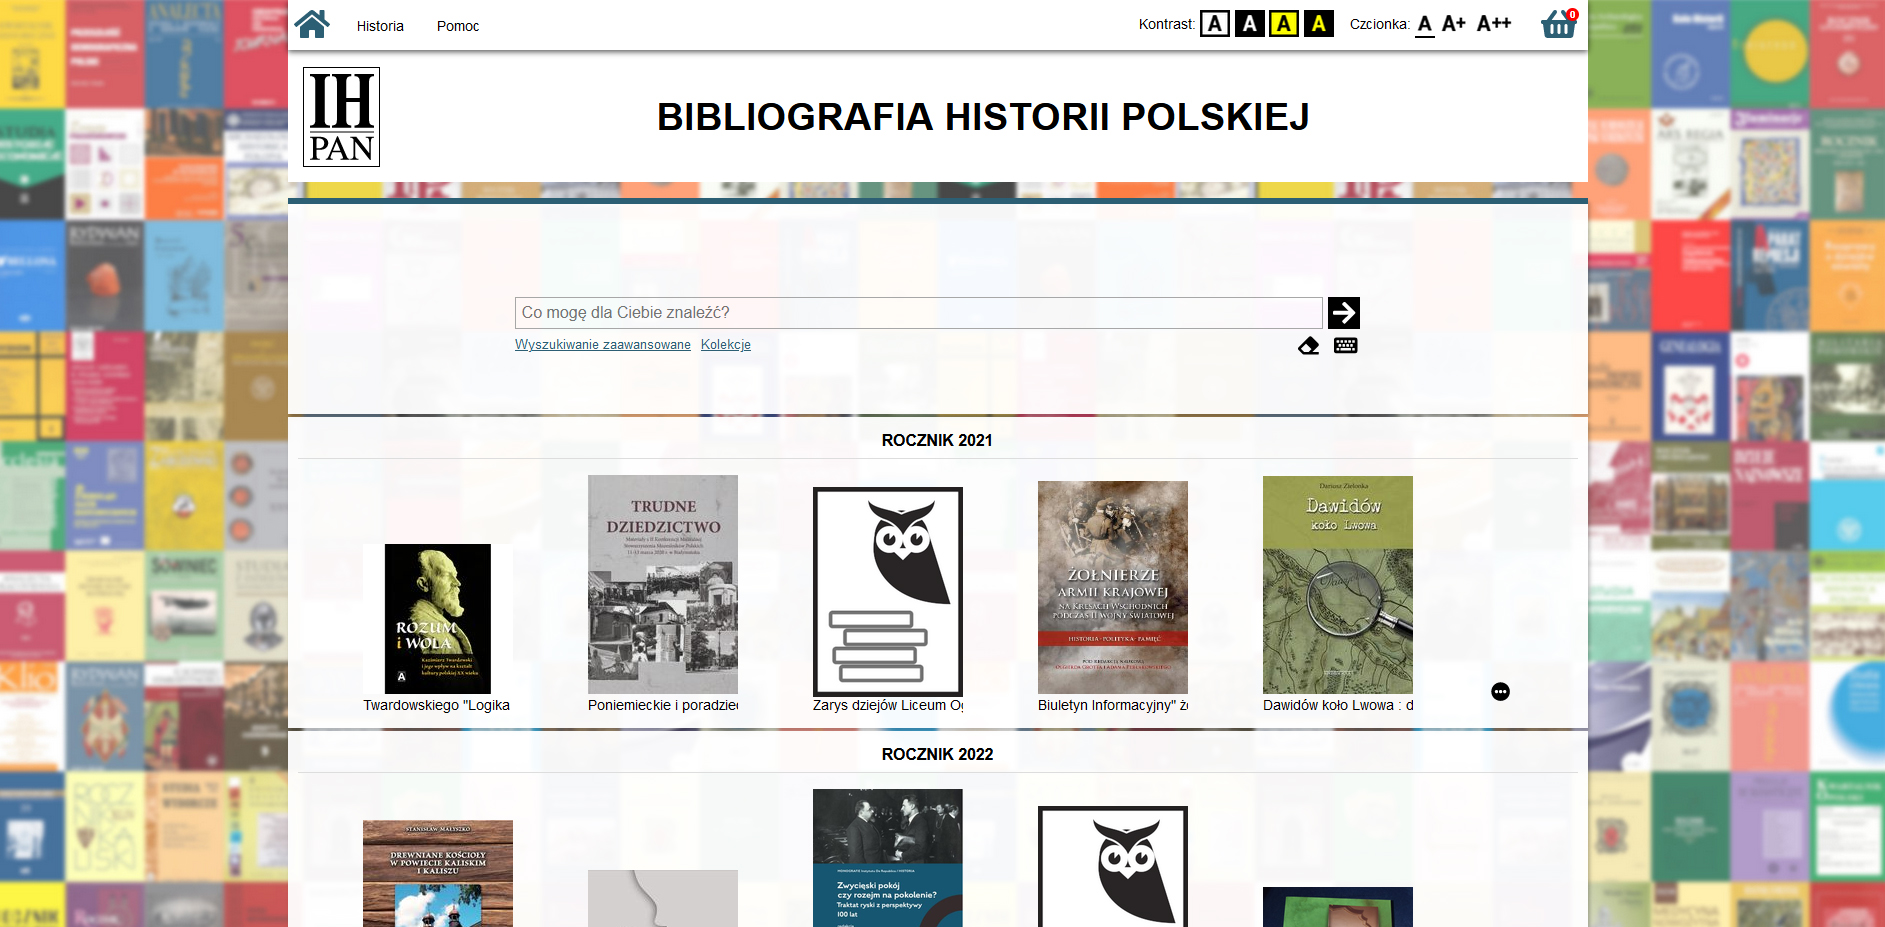Set font size to A++

coord(1492,23)
